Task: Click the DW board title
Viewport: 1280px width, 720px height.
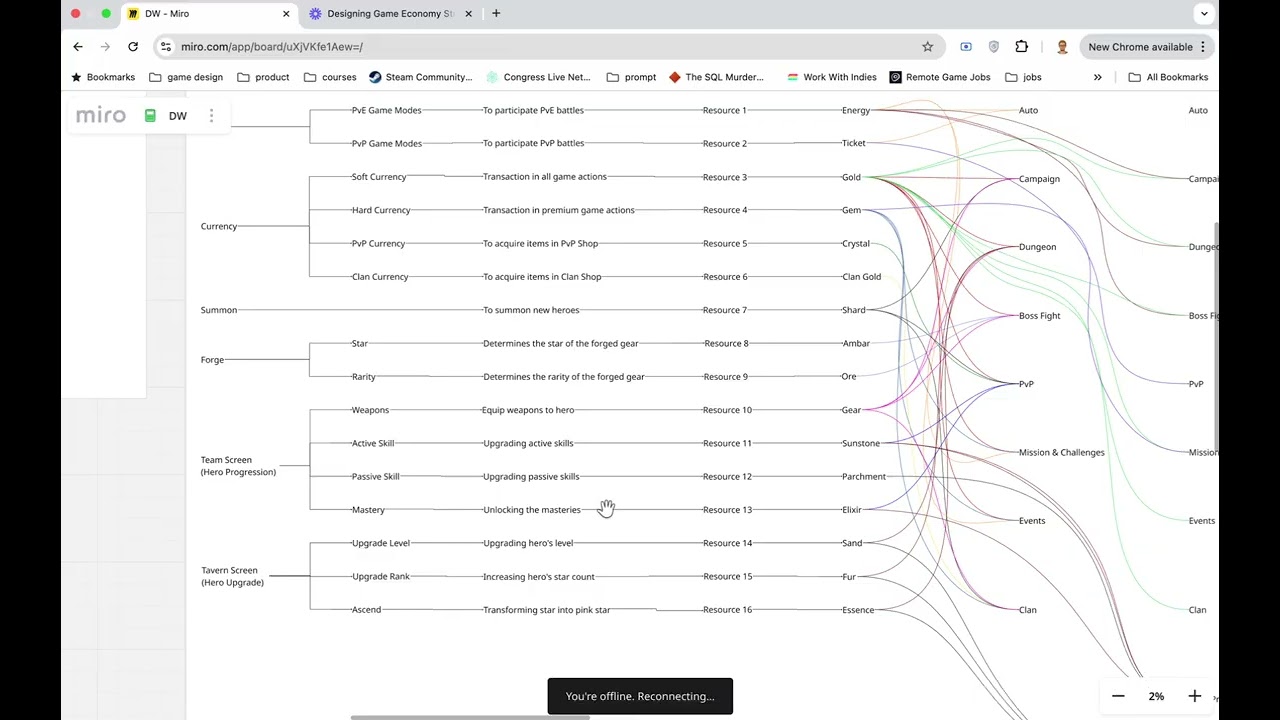Action: (x=178, y=116)
